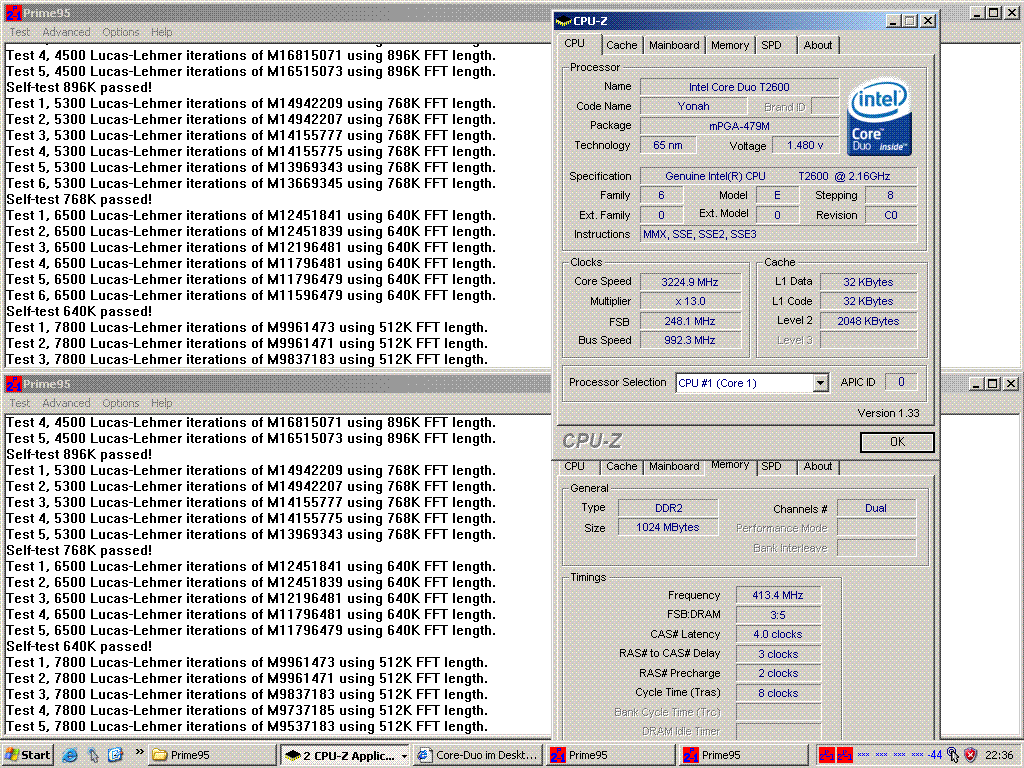The width and height of the screenshot is (1024, 768).
Task: Open Advanced menu in lower Prime95 window
Action: point(66,403)
